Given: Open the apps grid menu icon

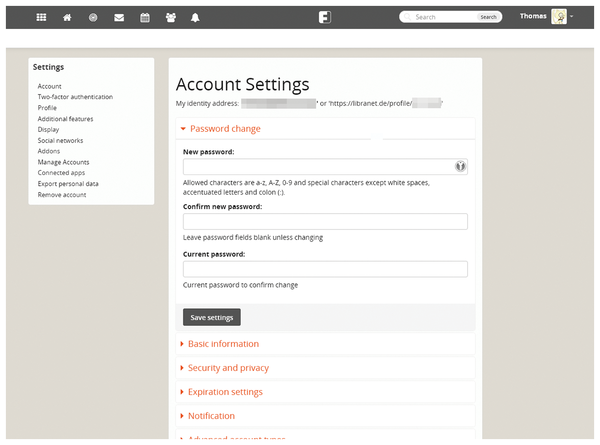Looking at the screenshot, I should tap(42, 17).
